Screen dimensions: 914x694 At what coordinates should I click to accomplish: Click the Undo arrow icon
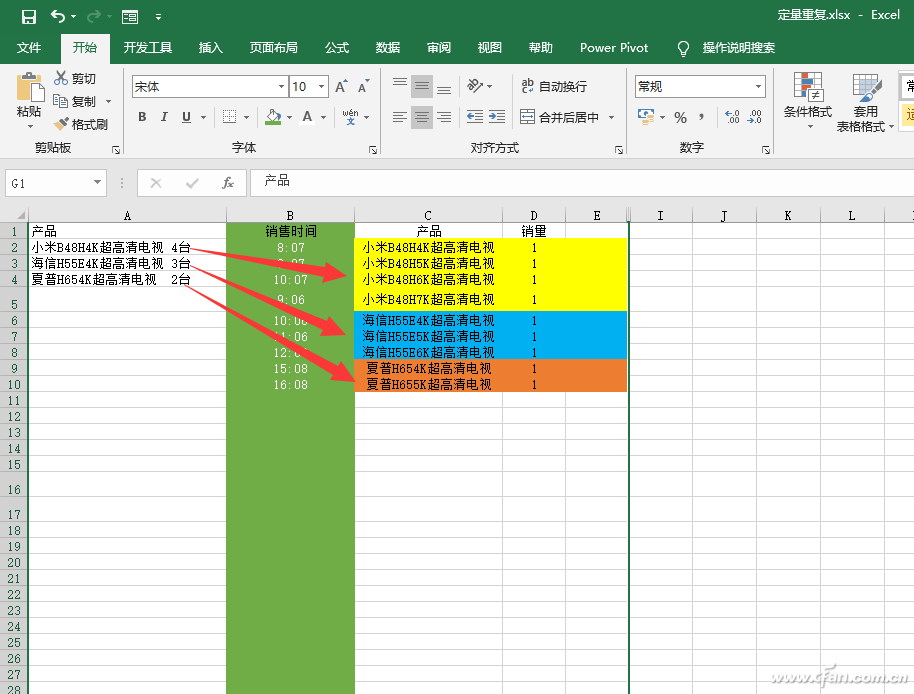(x=58, y=16)
